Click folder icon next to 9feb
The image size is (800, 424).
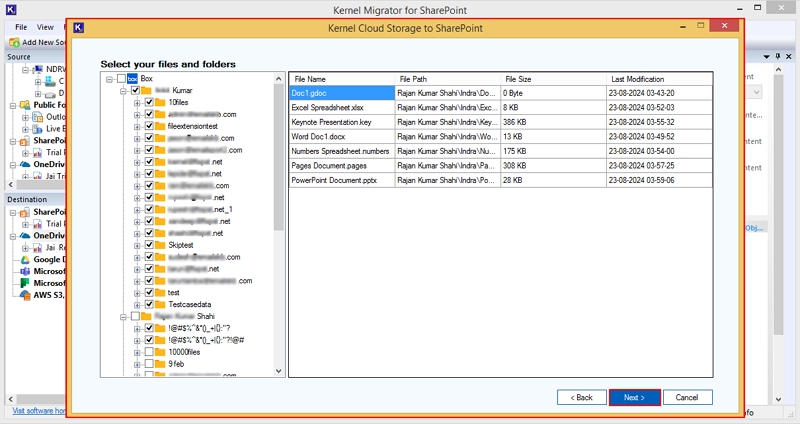(x=160, y=364)
